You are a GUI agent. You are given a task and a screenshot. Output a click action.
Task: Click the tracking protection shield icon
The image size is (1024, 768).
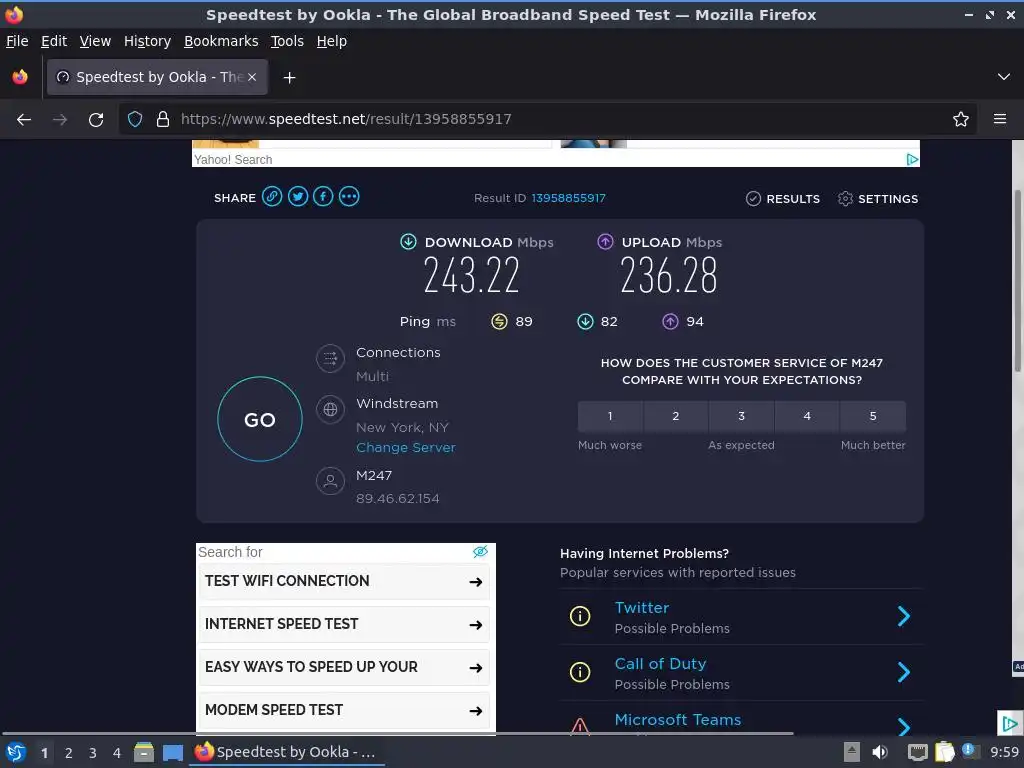pos(135,119)
